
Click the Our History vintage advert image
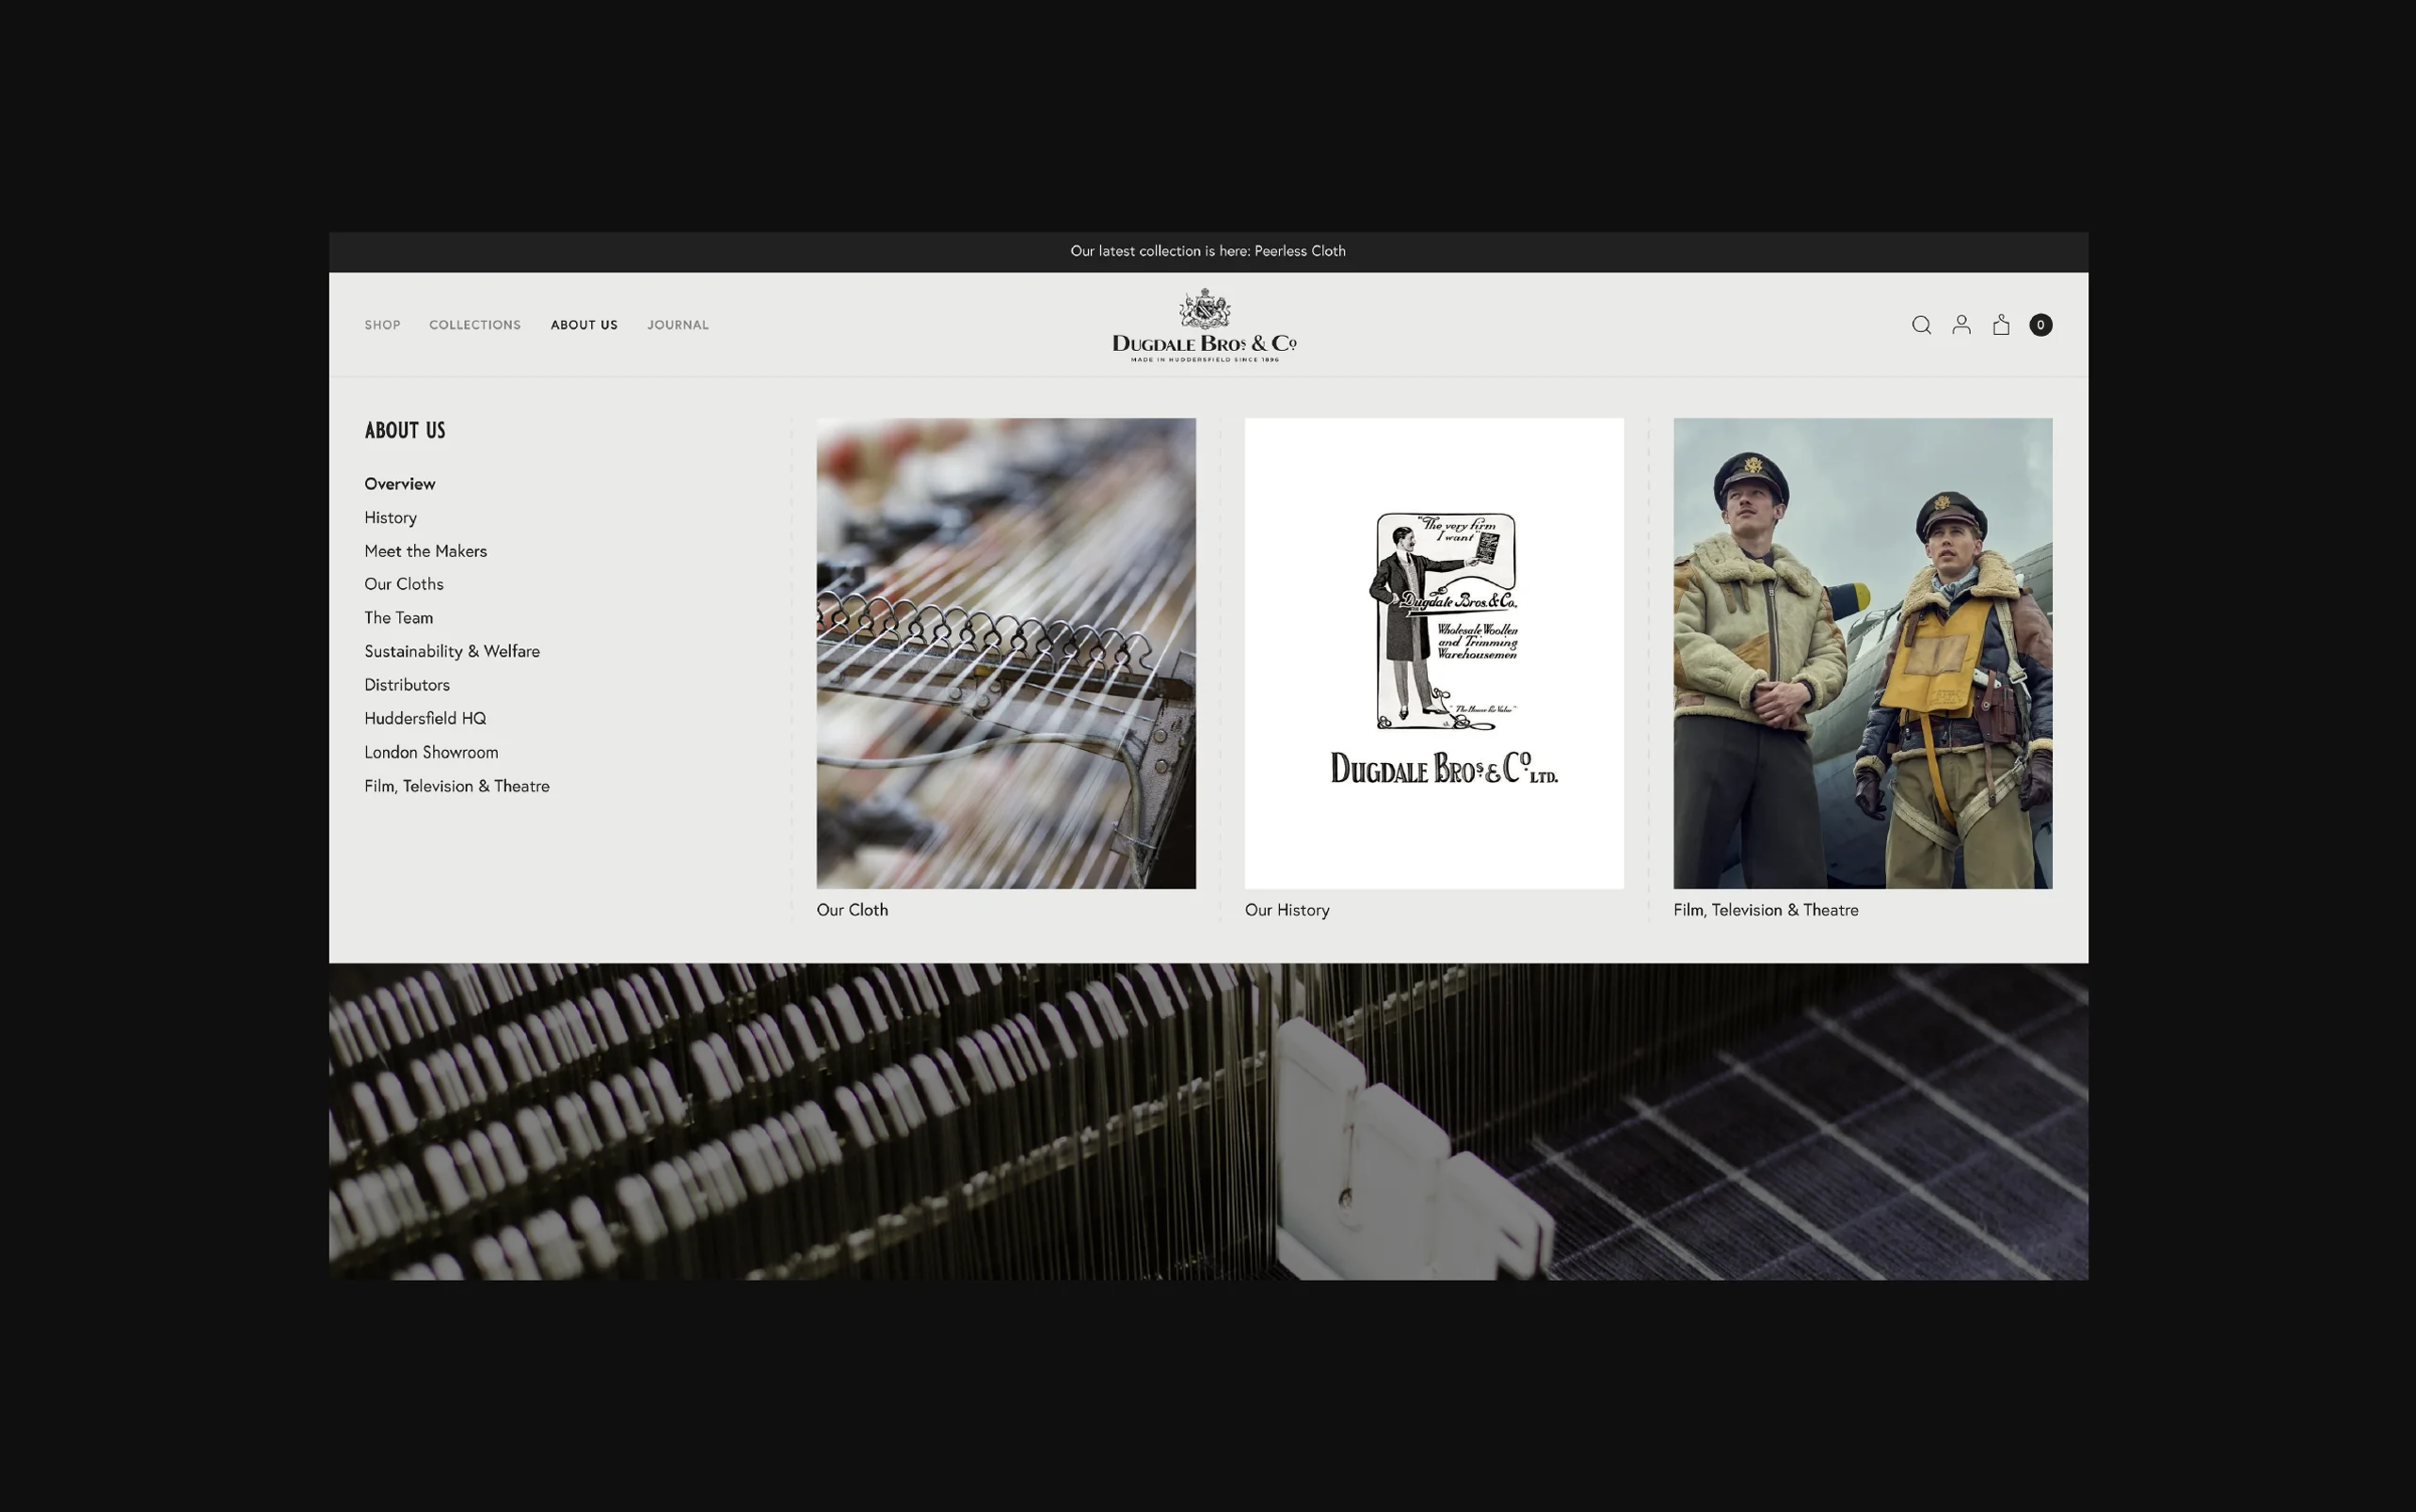(x=1433, y=653)
